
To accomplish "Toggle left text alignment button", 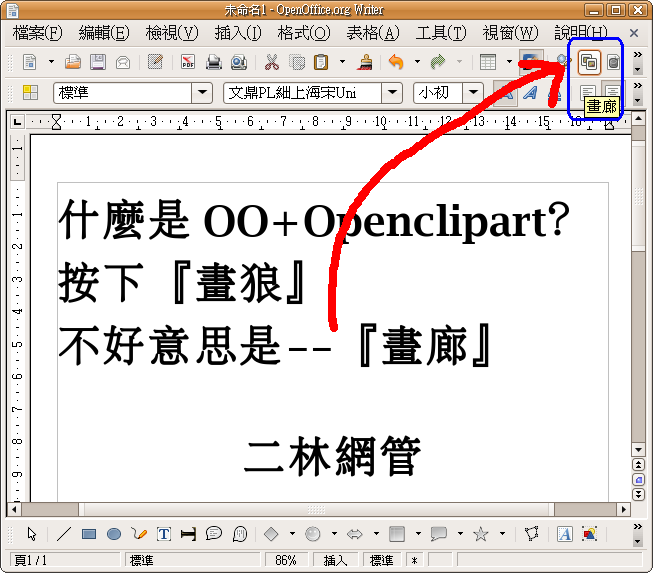I will [589, 93].
